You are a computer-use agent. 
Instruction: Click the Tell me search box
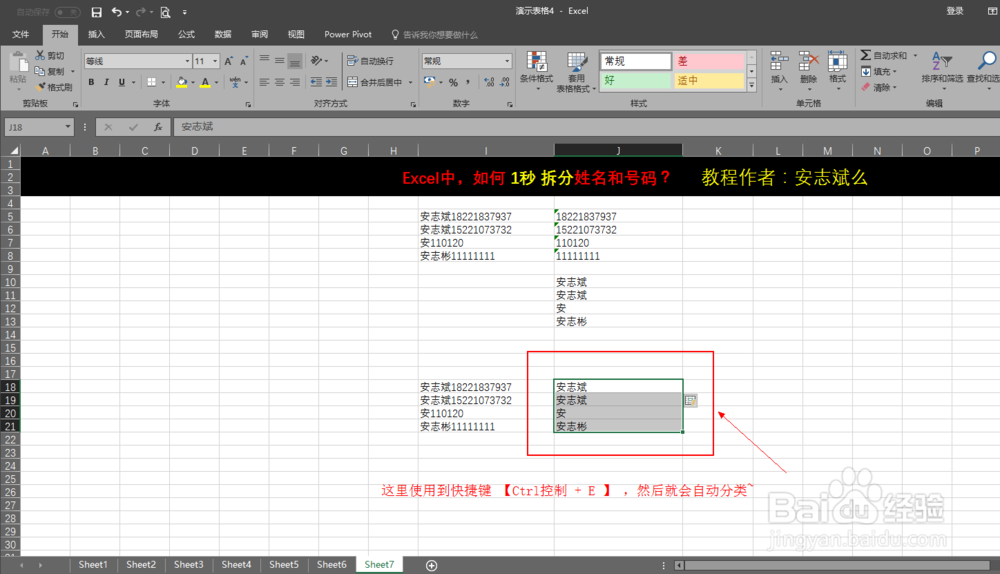(x=434, y=34)
